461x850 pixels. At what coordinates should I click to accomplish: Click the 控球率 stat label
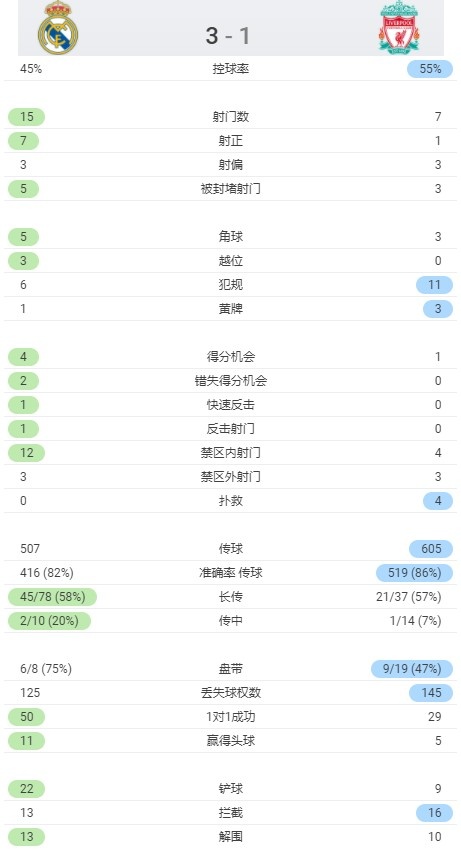tap(230, 69)
